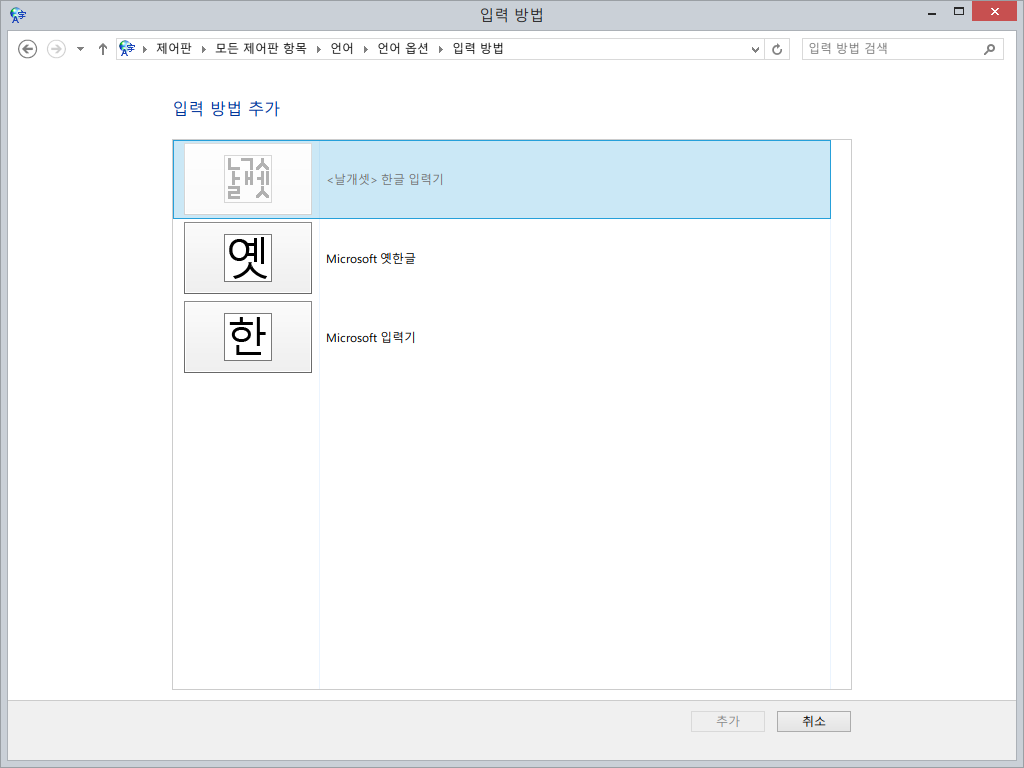Select Microsoft 옛한글 list entry text
Image resolution: width=1024 pixels, height=768 pixels.
(x=370, y=259)
